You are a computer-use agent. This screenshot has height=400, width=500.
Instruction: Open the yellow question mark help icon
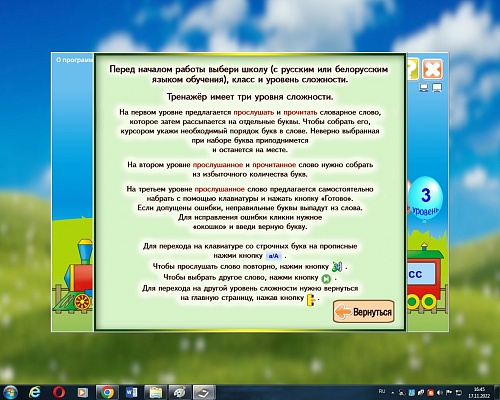[x=413, y=69]
